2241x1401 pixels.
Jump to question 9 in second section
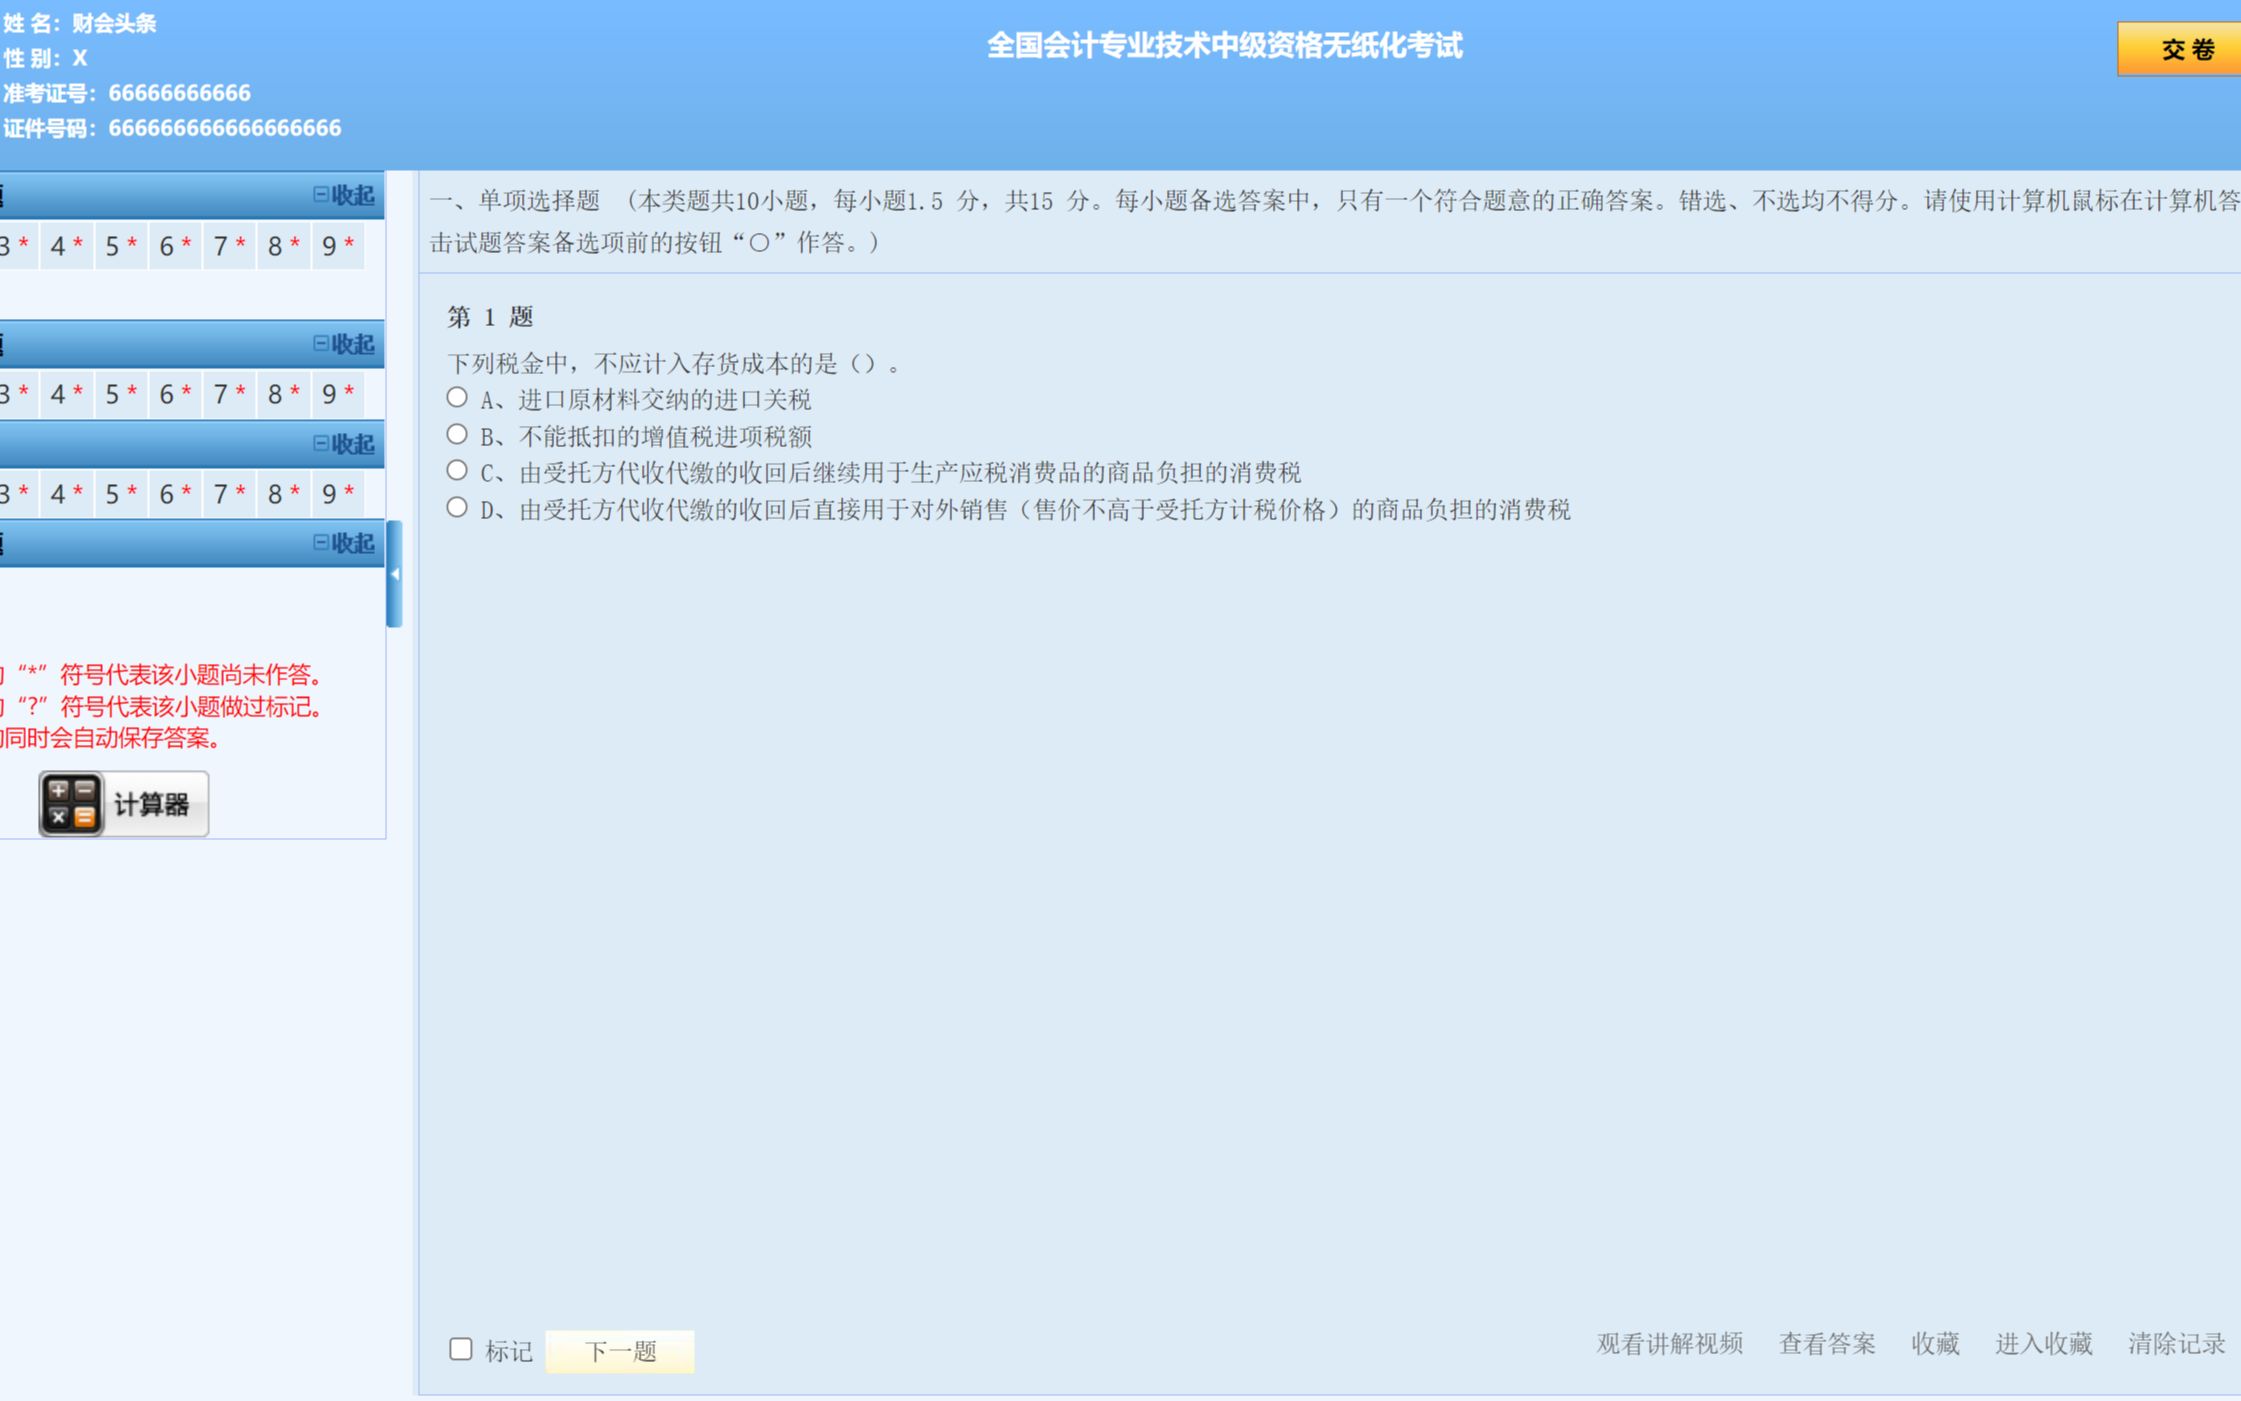338,395
